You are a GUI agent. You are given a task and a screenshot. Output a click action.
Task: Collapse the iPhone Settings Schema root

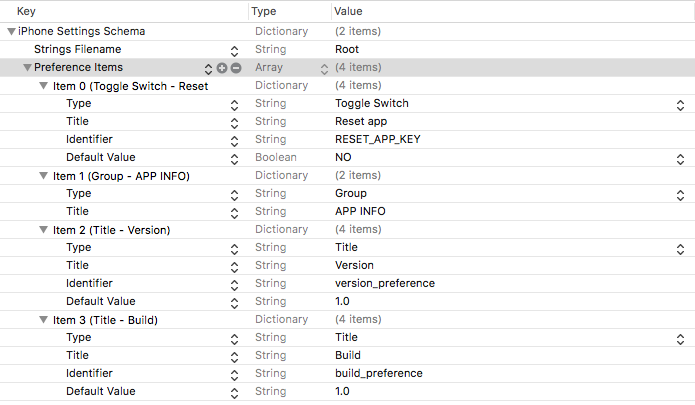click(11, 32)
